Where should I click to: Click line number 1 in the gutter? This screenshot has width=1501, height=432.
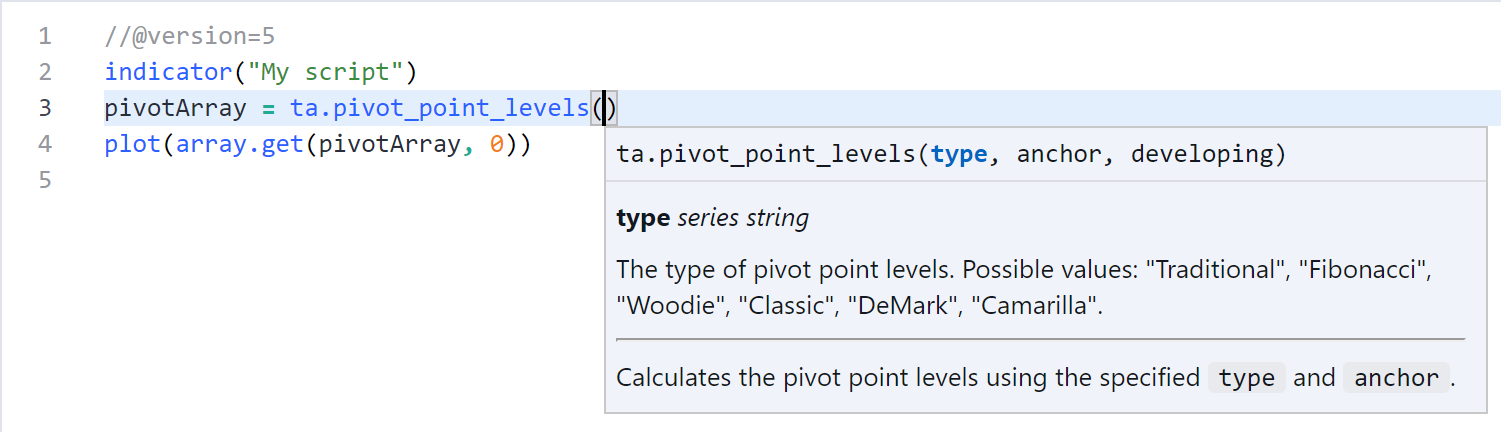44,37
